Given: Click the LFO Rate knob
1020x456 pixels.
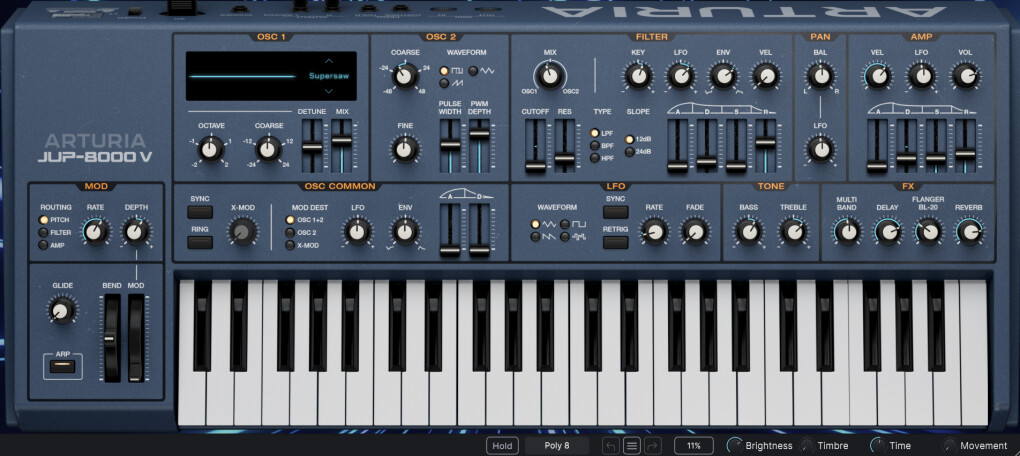Looking at the screenshot, I should coord(654,232).
